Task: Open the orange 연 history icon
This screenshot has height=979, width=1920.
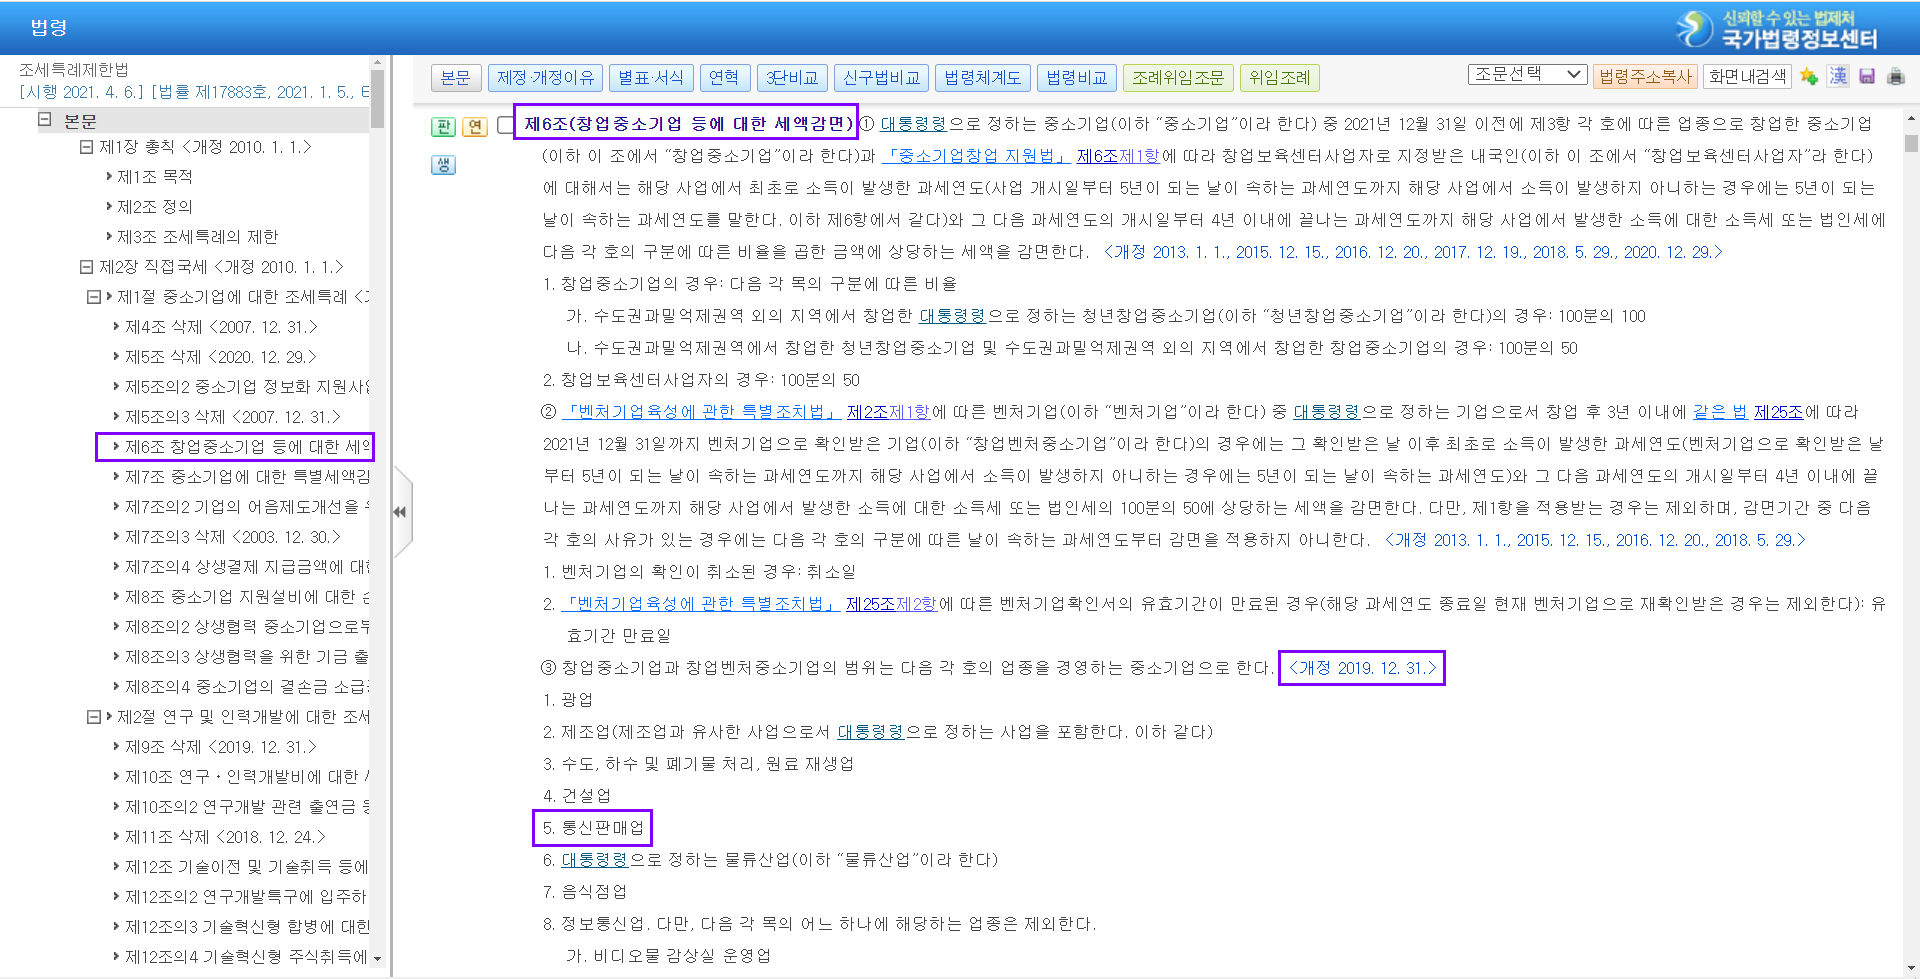Action: click(x=475, y=126)
